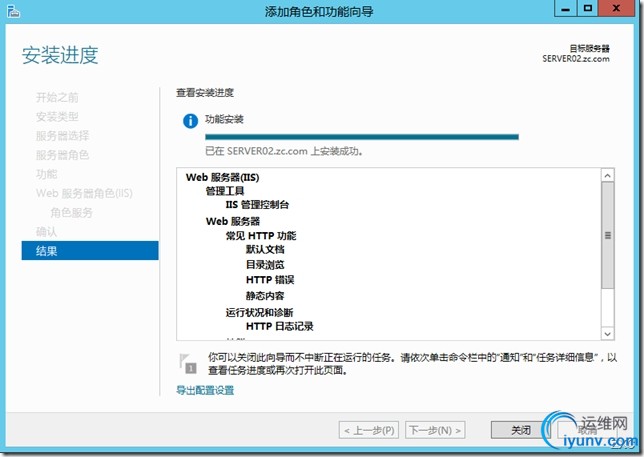
Task: Click the Web 服务器(IIS) root item
Action: click(x=222, y=177)
